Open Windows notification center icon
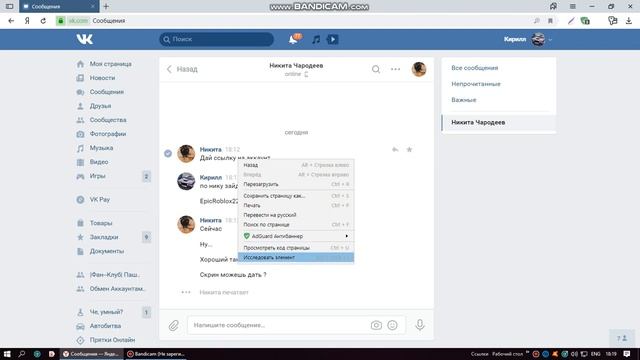 point(627,354)
